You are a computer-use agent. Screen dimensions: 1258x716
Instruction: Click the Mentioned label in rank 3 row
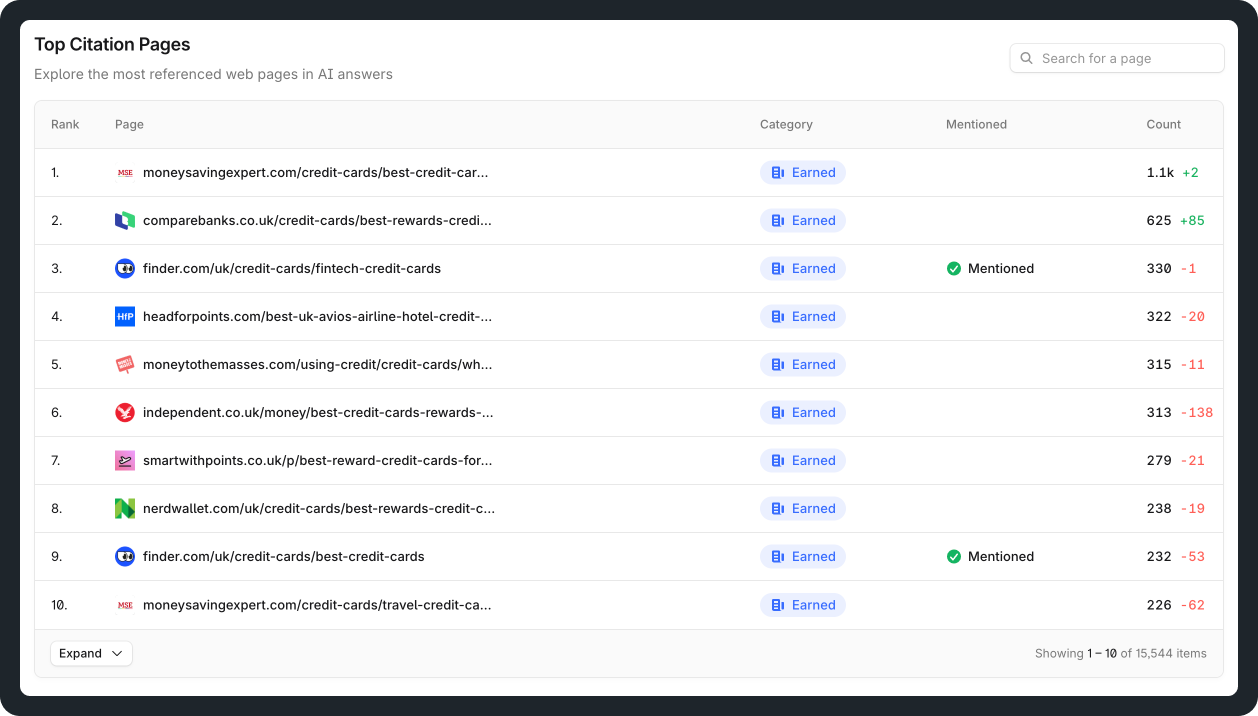tap(1001, 269)
